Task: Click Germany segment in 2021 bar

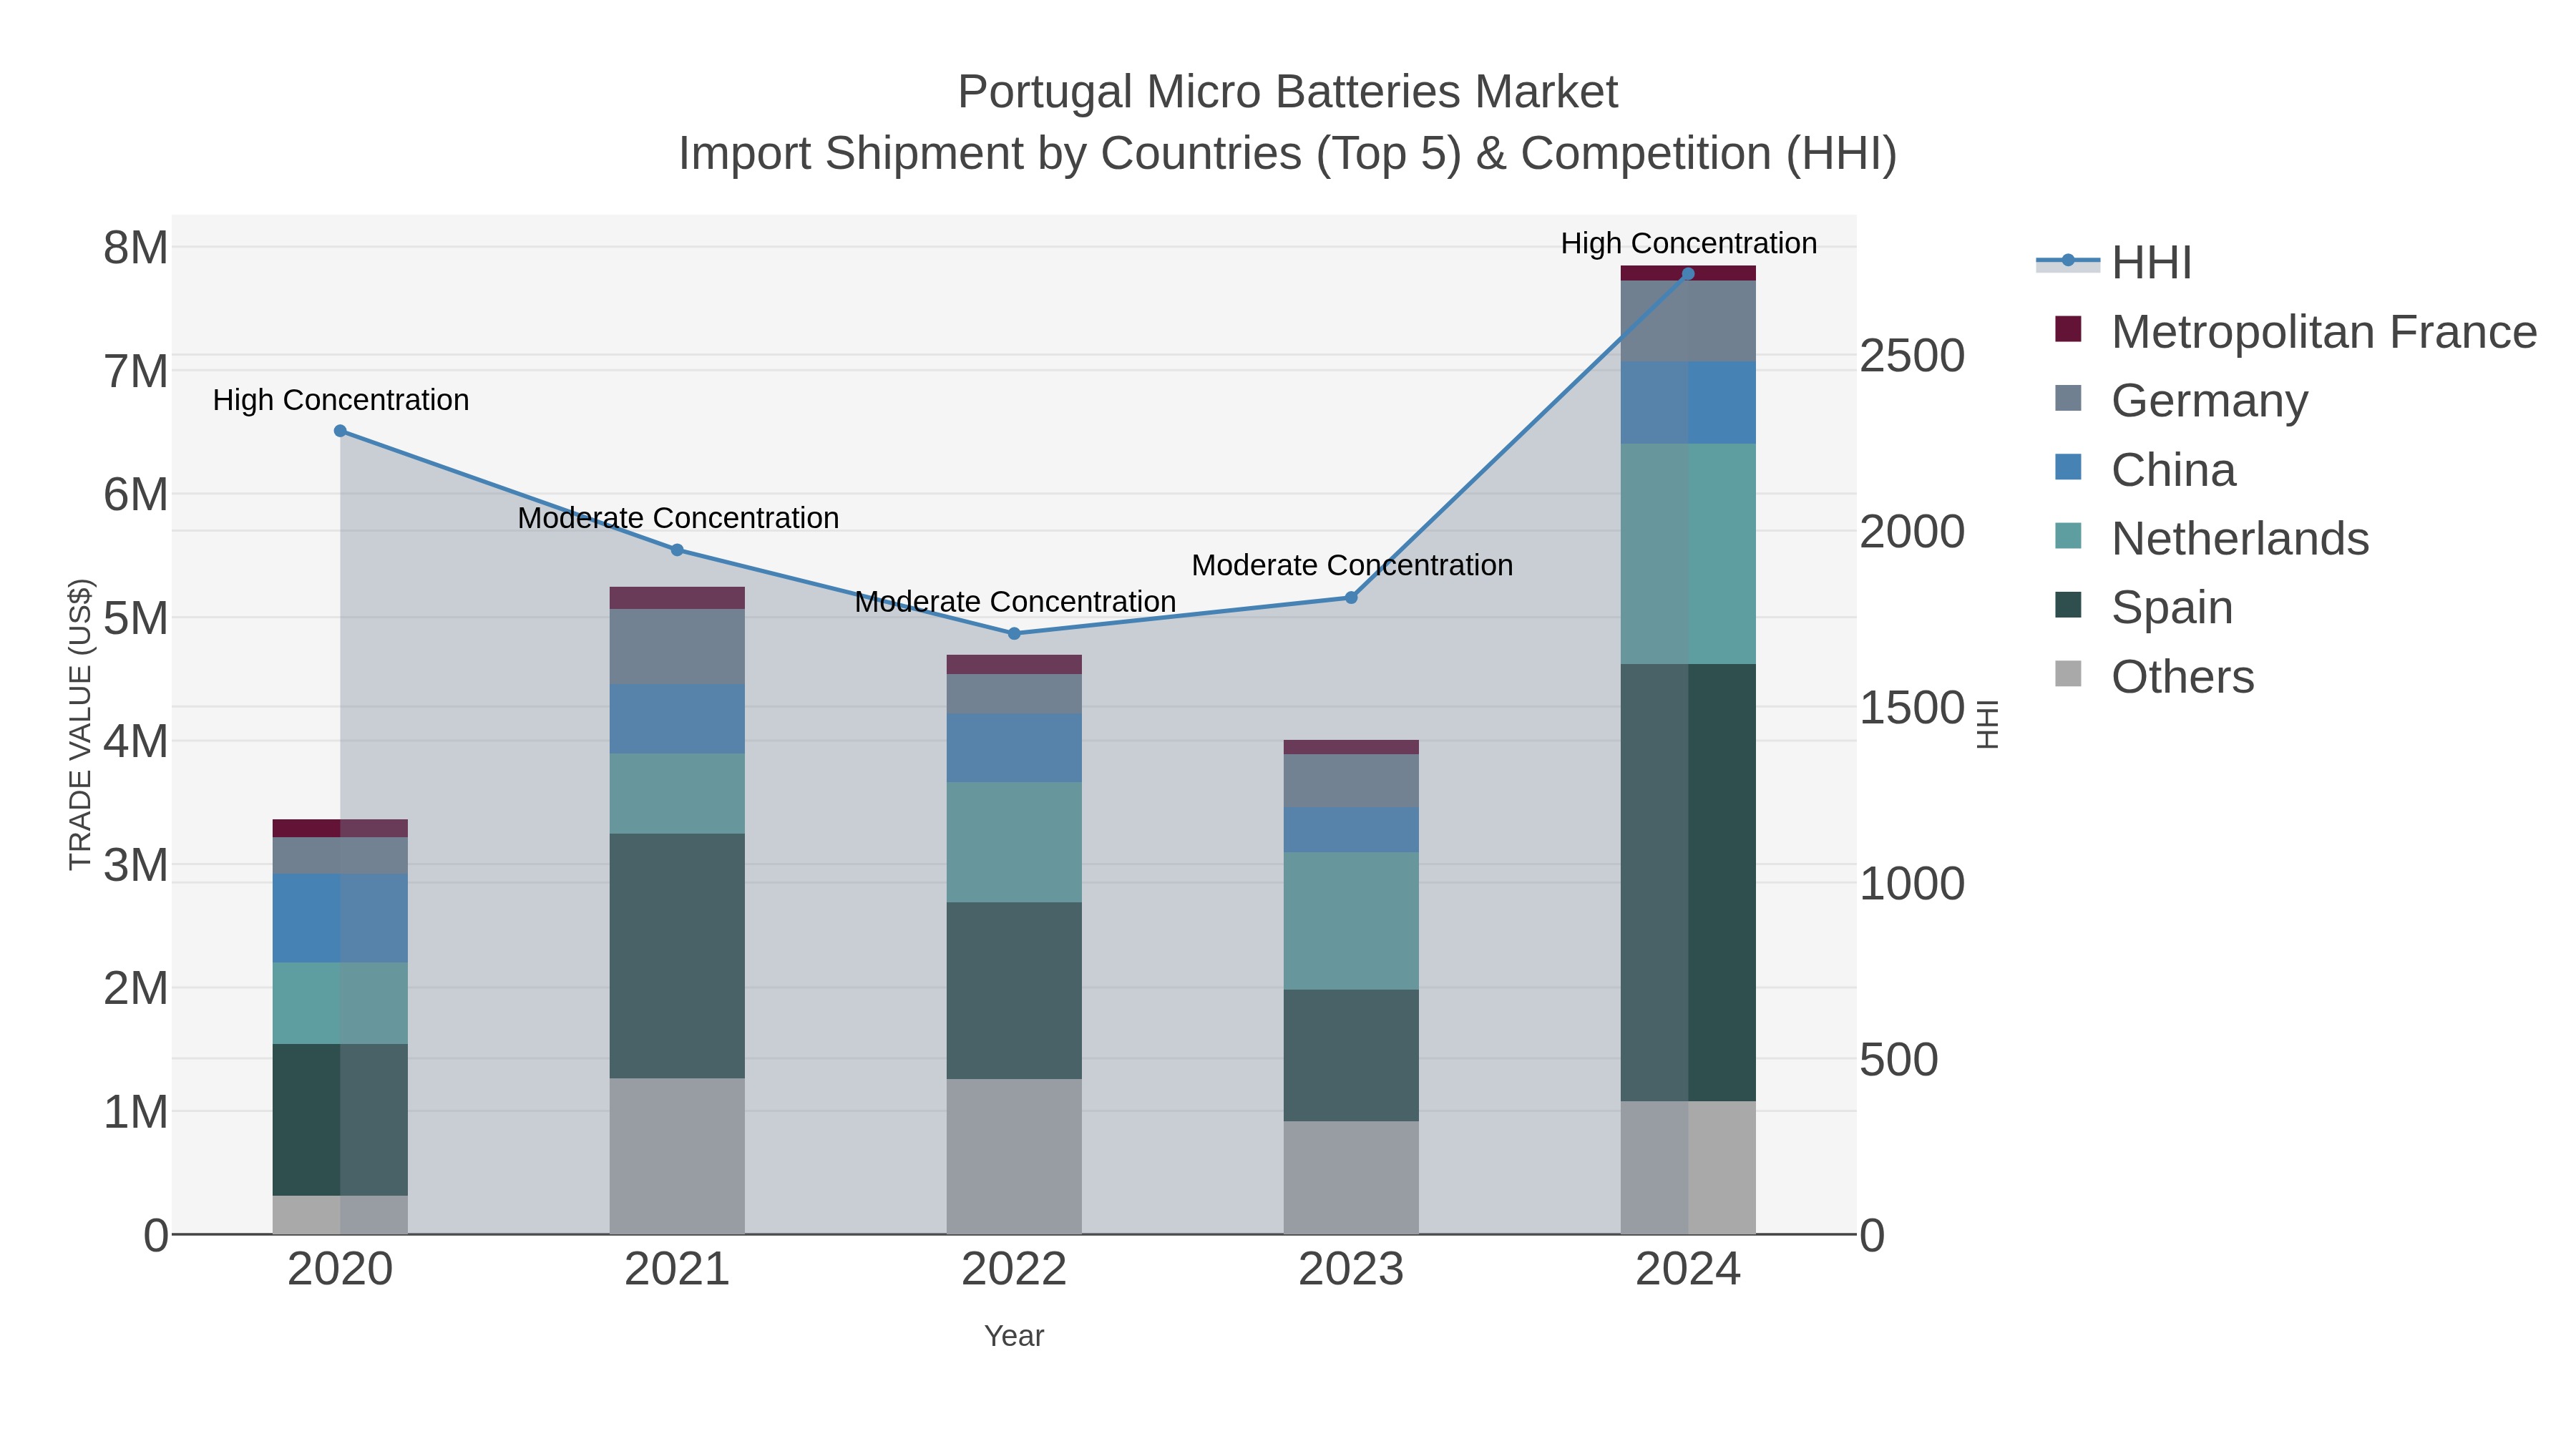Action: (x=677, y=647)
